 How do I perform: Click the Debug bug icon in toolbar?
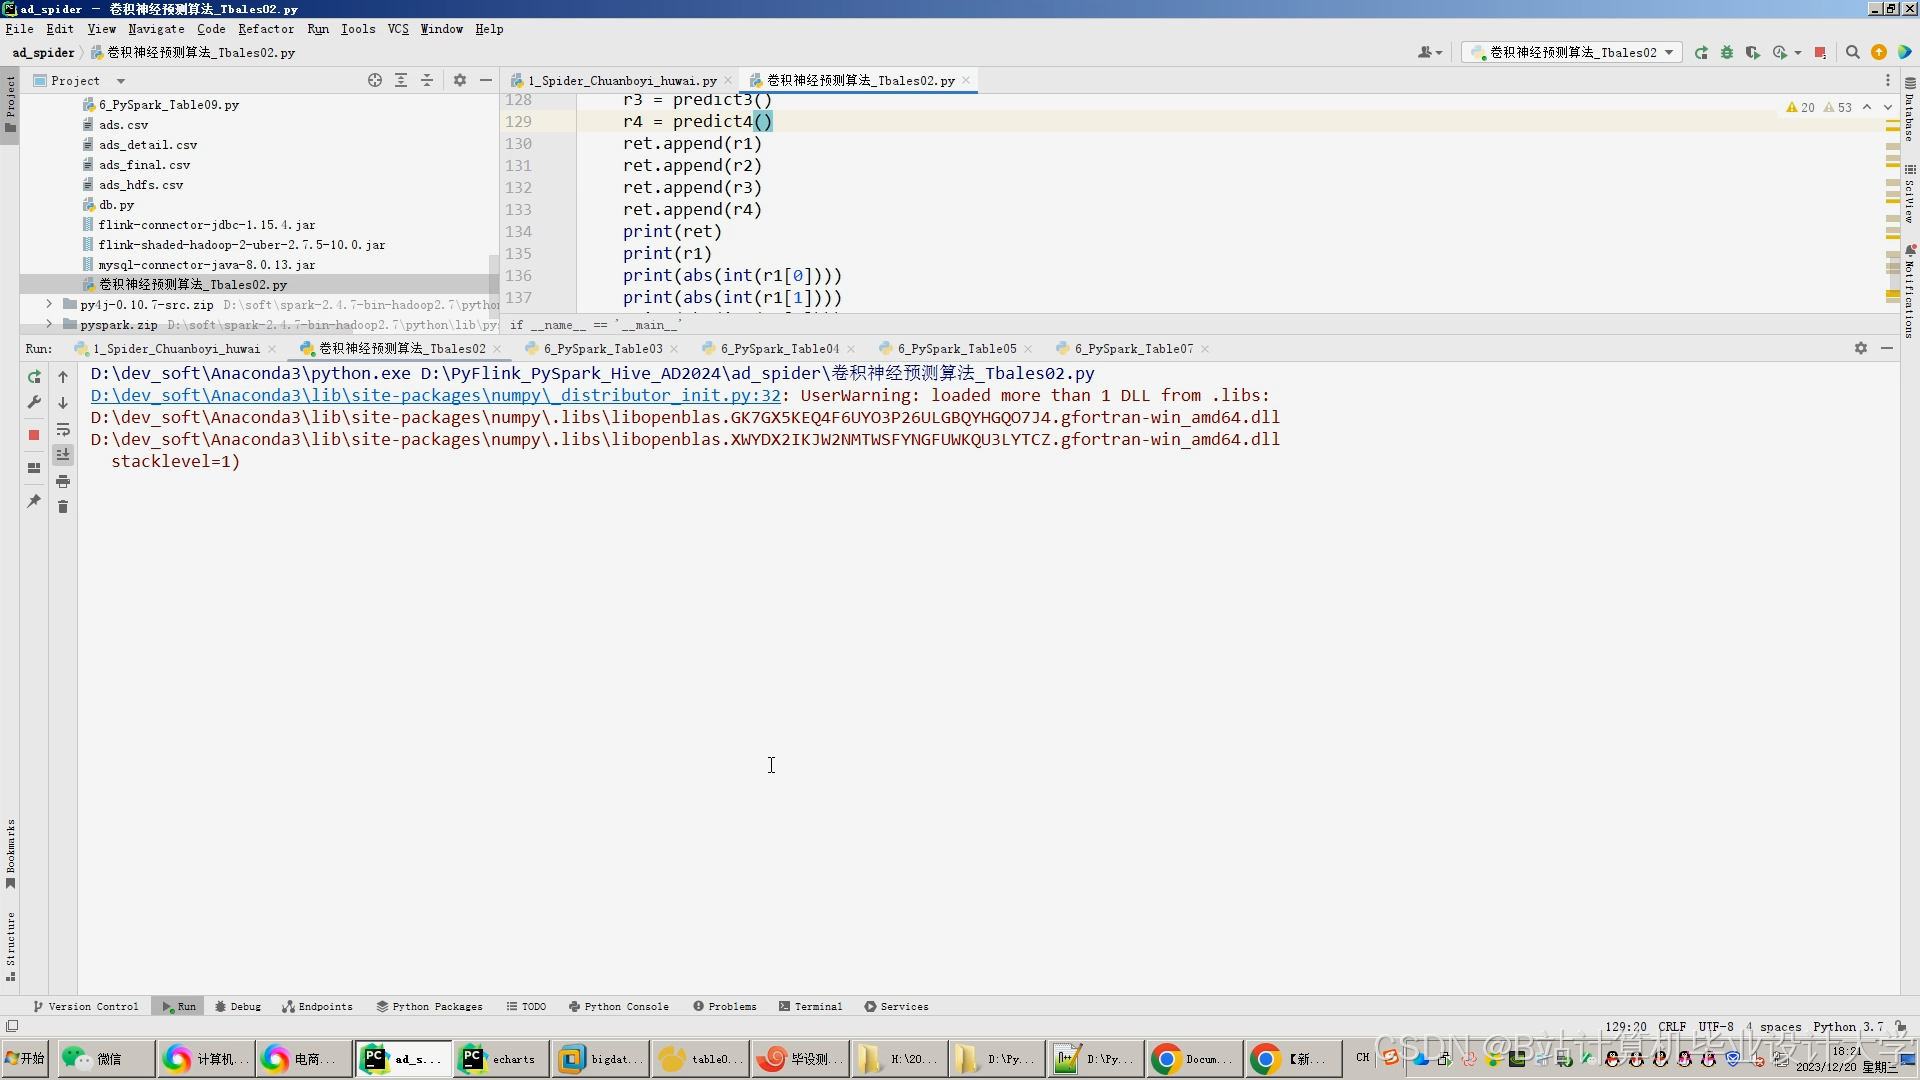tap(1727, 53)
